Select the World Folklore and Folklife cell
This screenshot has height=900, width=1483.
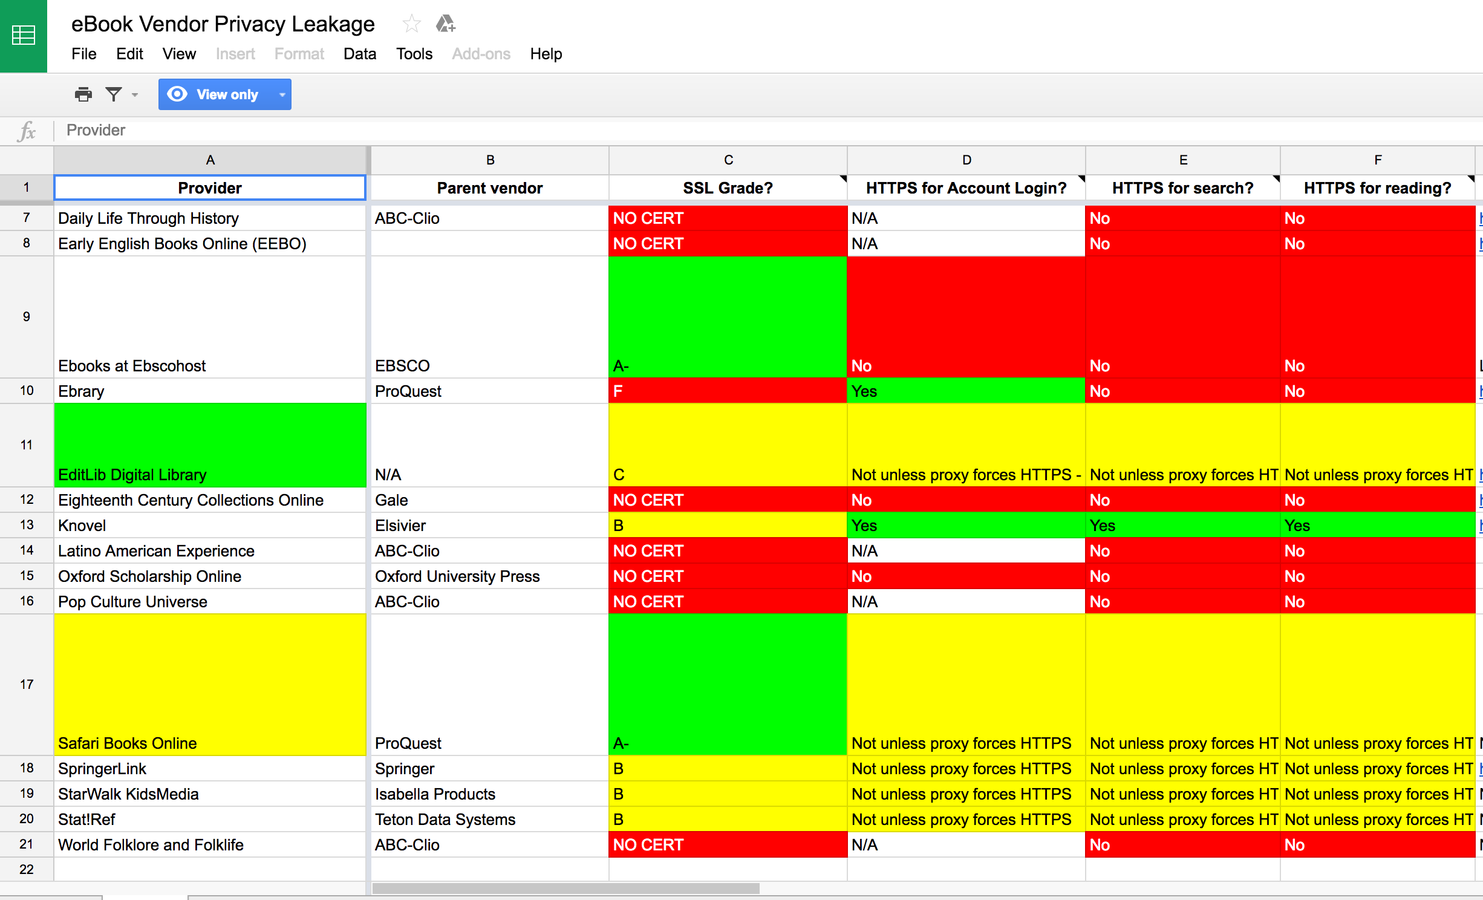click(210, 845)
